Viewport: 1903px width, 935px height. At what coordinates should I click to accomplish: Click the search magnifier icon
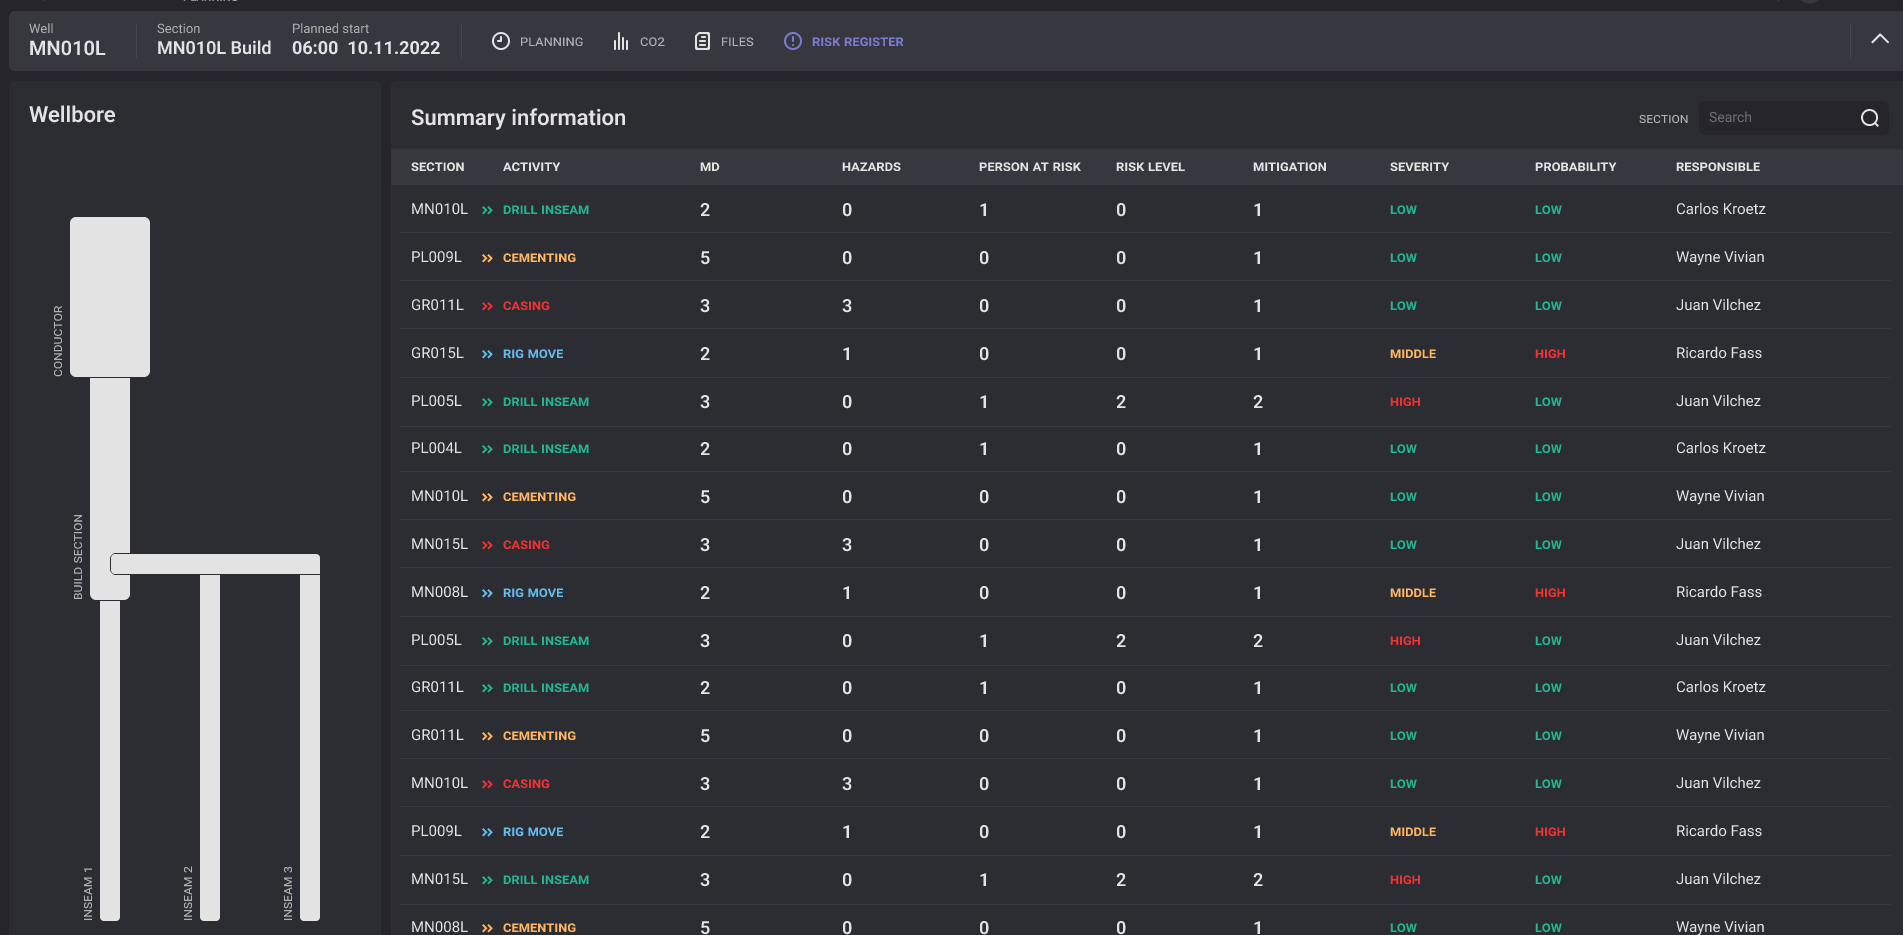click(x=1869, y=118)
